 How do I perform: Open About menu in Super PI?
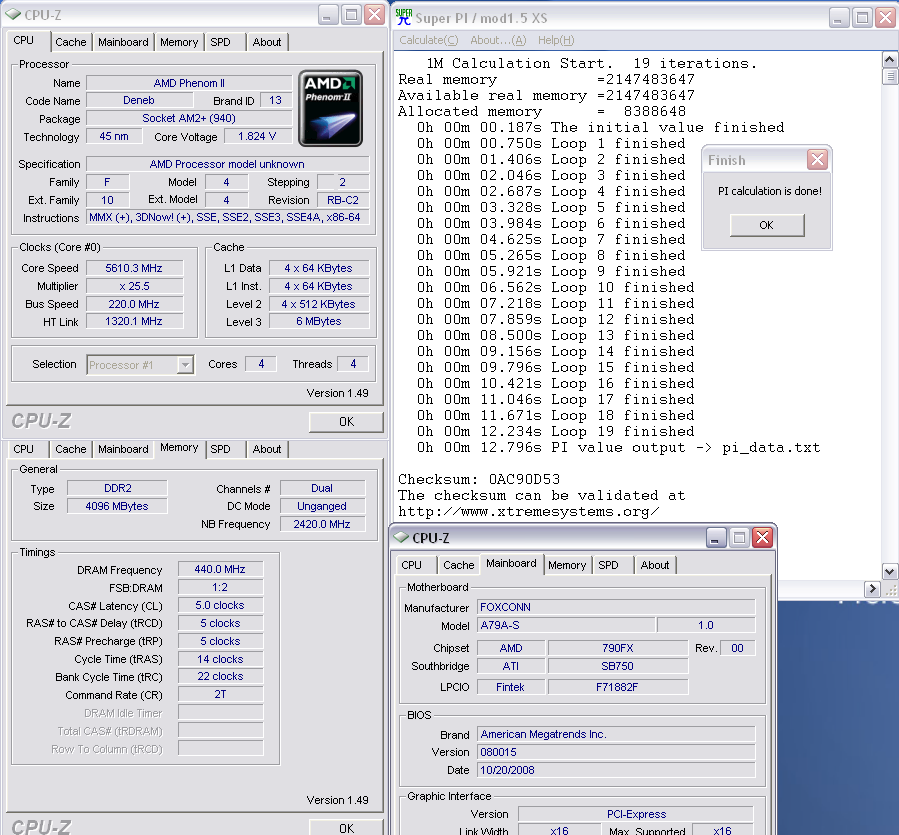pos(498,40)
